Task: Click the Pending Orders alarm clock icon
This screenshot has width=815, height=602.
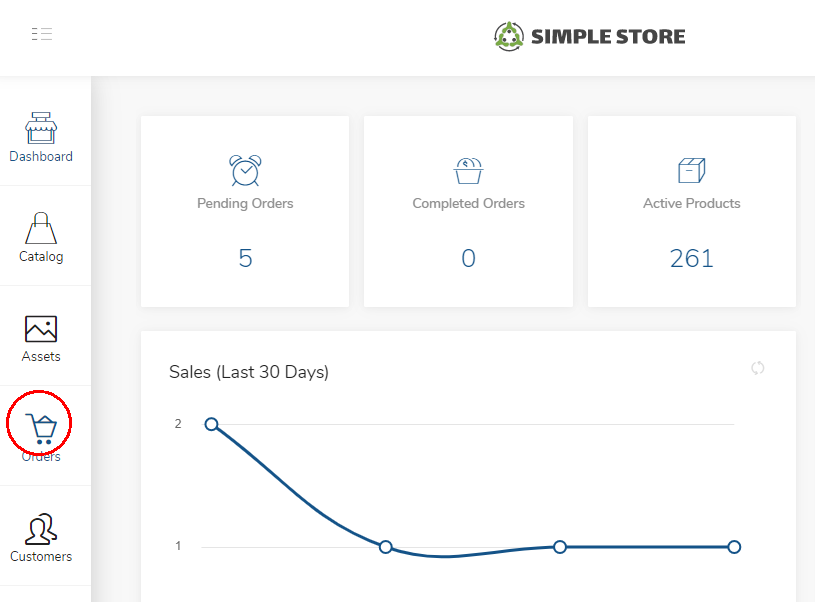Action: (245, 170)
